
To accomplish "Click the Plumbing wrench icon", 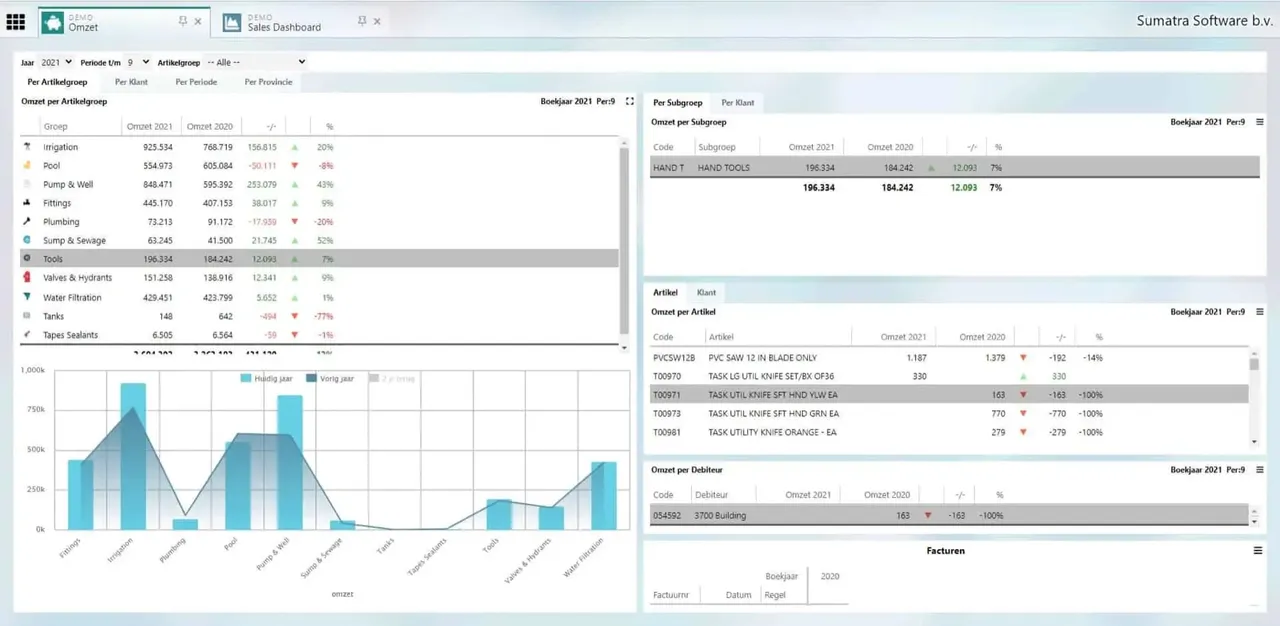I will [x=27, y=221].
